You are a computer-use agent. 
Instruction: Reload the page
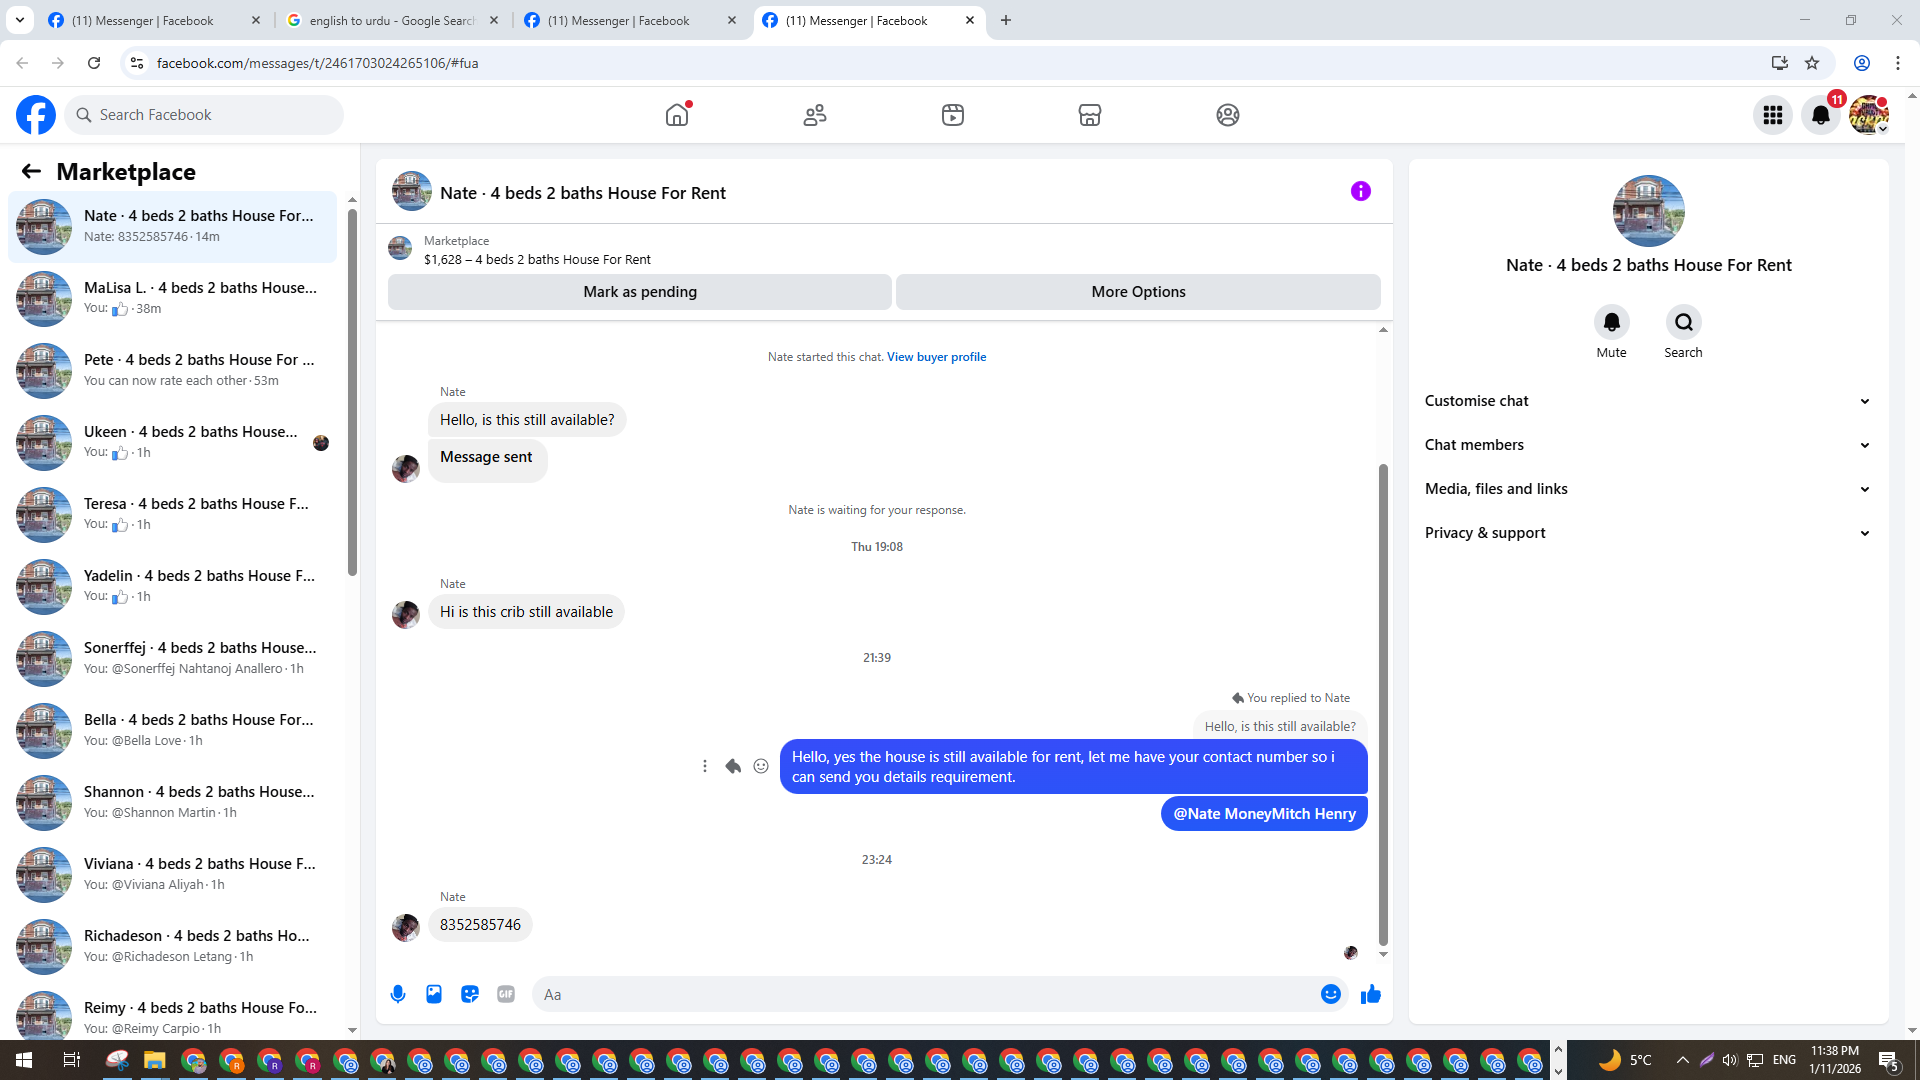(x=94, y=63)
